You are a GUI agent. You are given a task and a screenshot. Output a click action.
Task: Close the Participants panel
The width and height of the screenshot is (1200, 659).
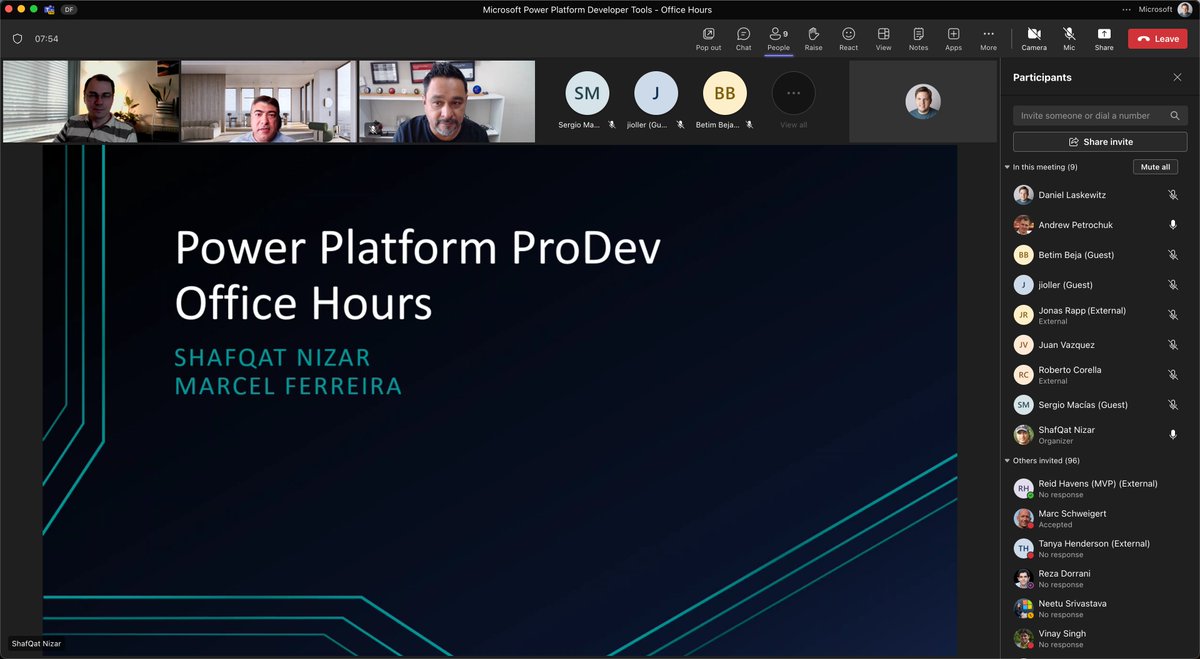tap(1177, 77)
